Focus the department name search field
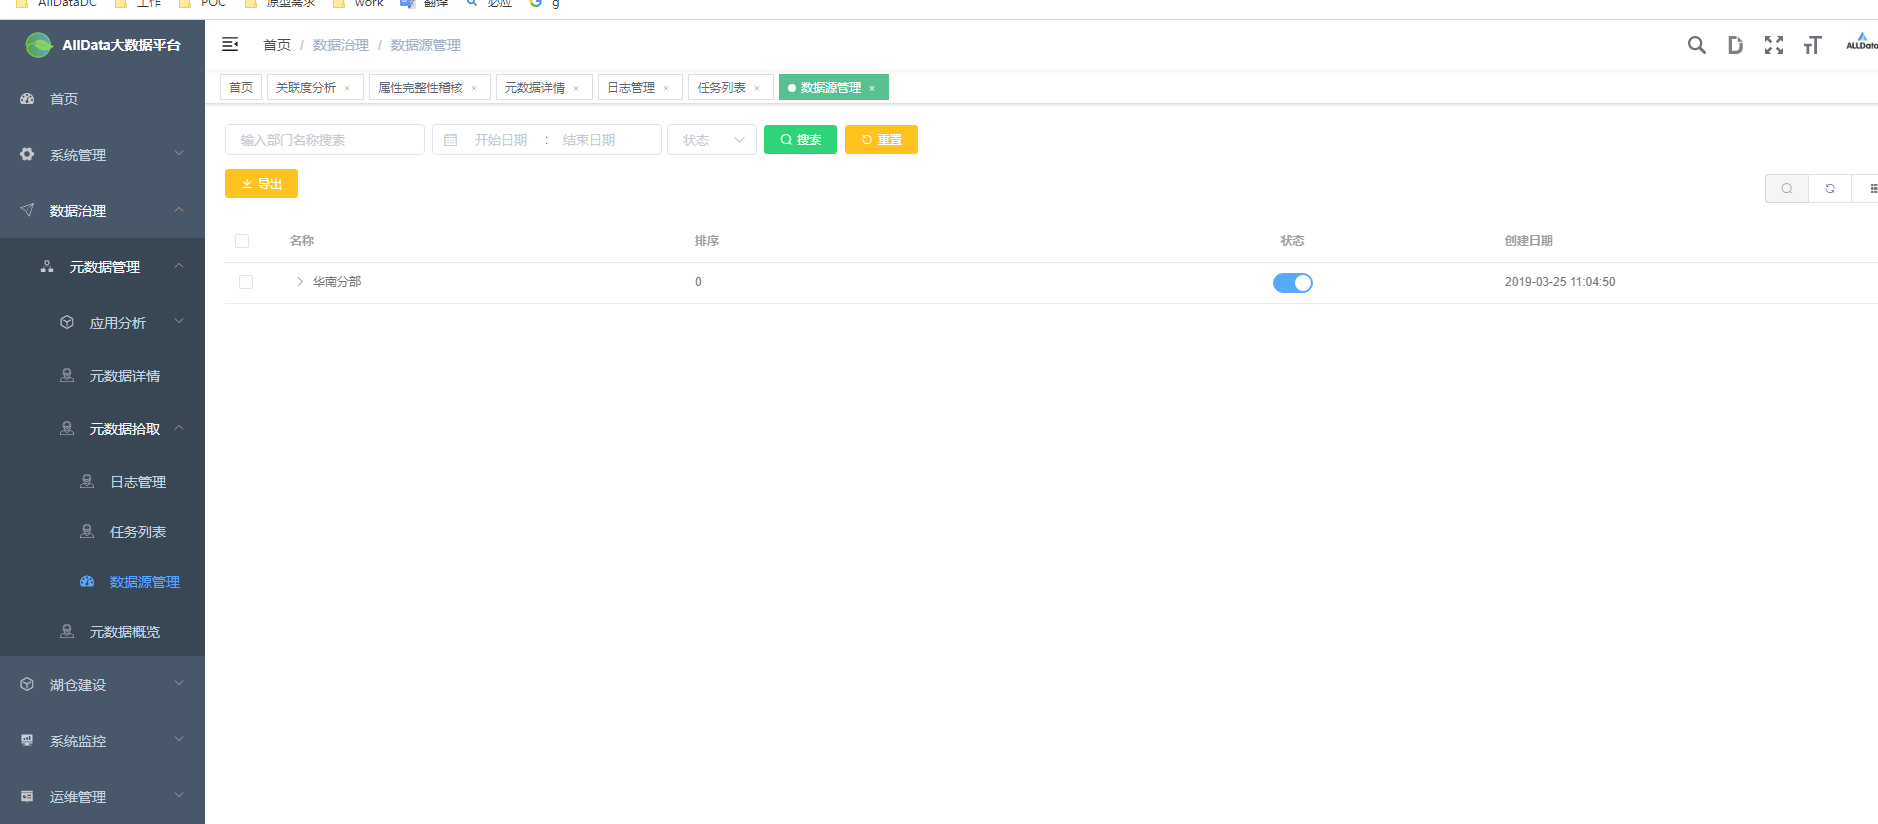Screen dimensions: 1878x824 pos(325,140)
